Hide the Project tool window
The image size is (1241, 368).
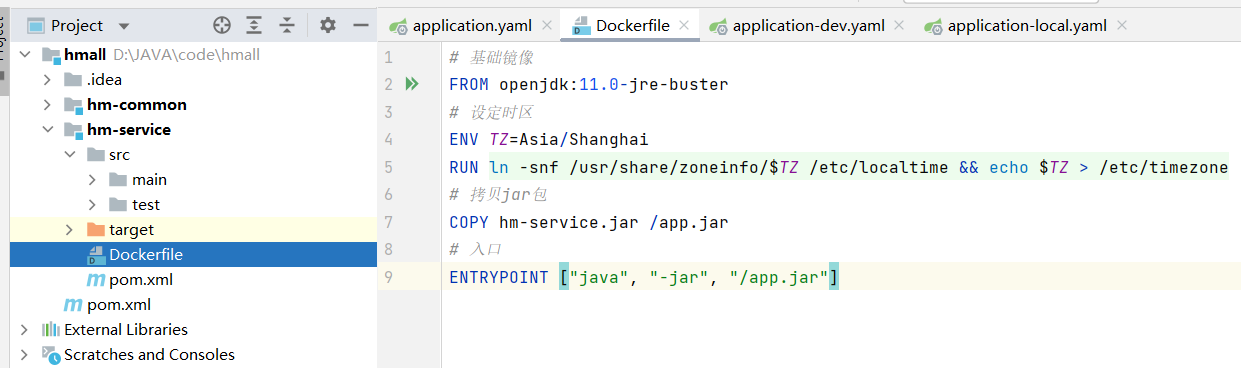pos(361,25)
